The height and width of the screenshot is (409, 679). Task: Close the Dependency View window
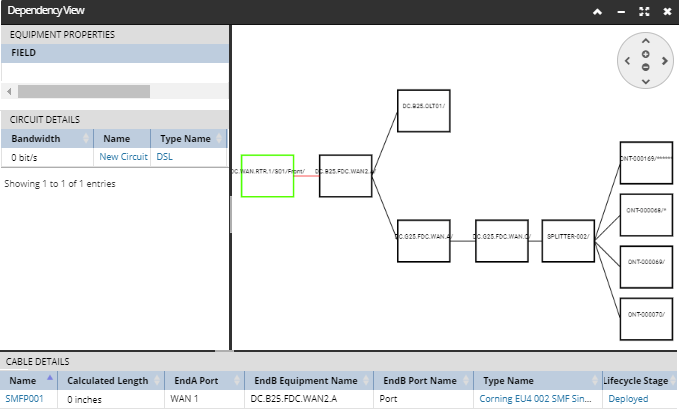[667, 12]
